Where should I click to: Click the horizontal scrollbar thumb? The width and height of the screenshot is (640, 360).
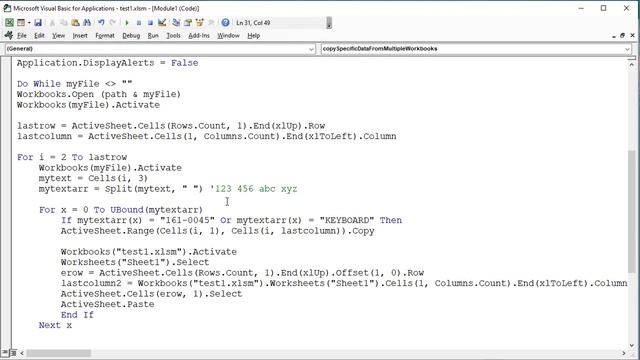click(x=59, y=353)
